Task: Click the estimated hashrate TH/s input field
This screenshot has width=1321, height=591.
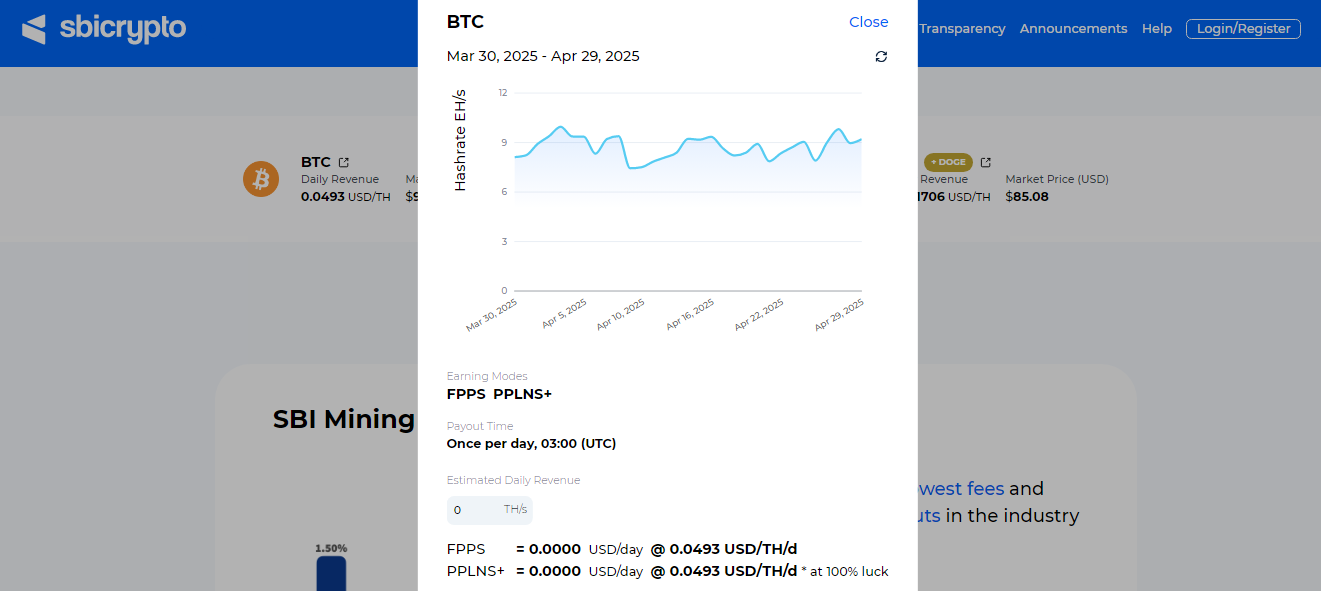Action: 490,510
